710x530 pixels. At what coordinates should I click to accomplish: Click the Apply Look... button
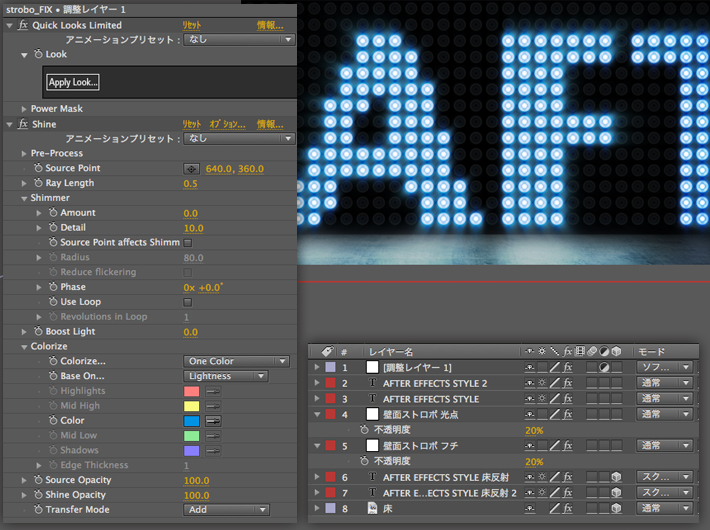[x=73, y=82]
